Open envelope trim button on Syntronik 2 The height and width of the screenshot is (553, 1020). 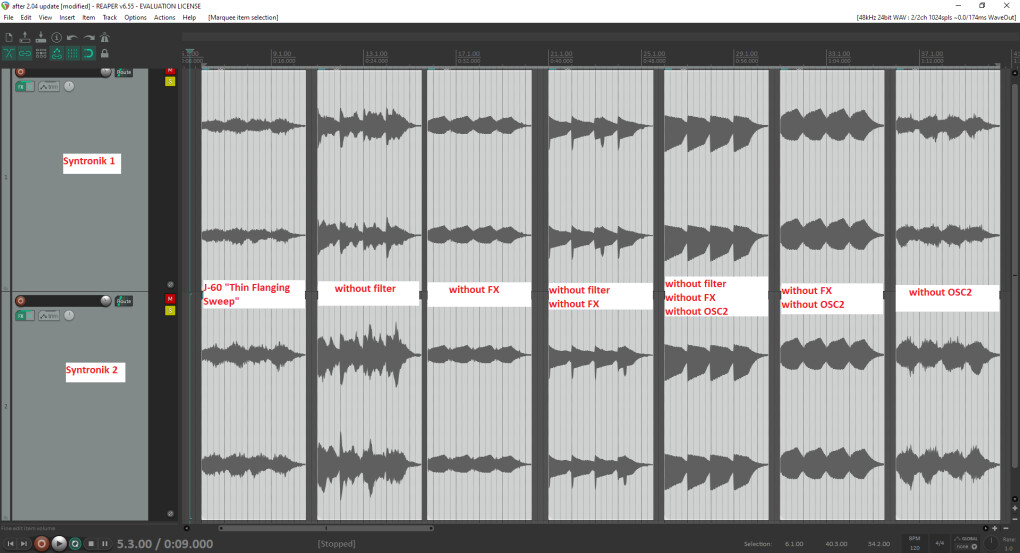(x=49, y=316)
